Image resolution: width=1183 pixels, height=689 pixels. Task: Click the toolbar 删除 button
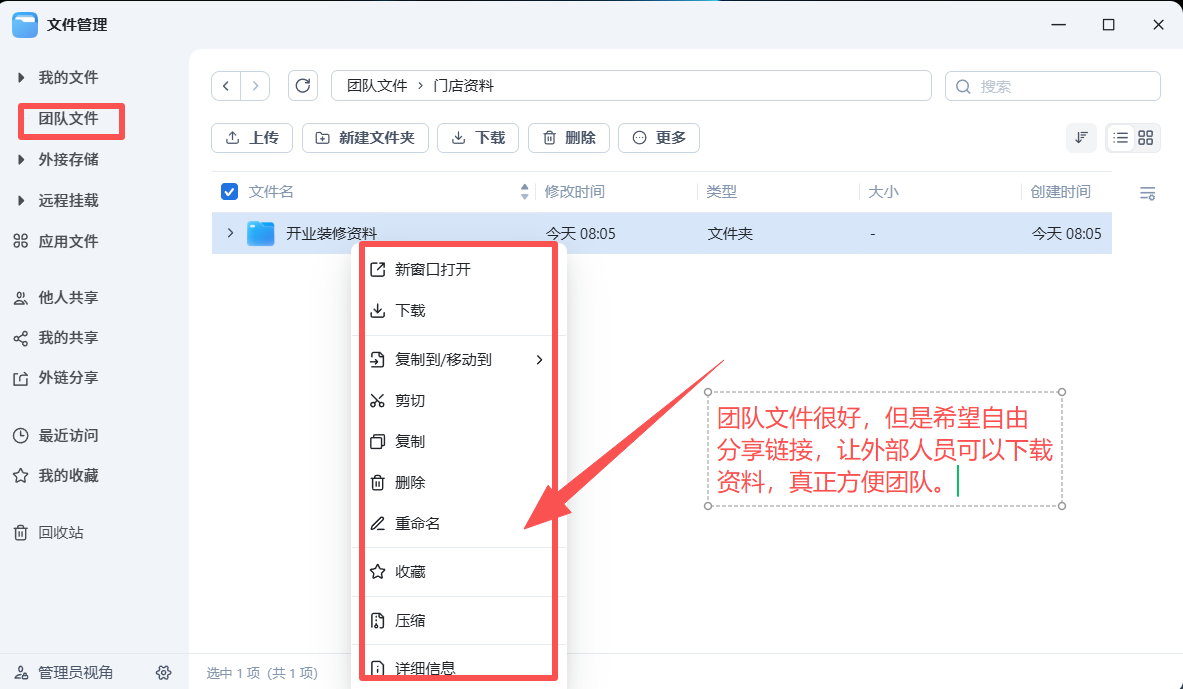569,138
